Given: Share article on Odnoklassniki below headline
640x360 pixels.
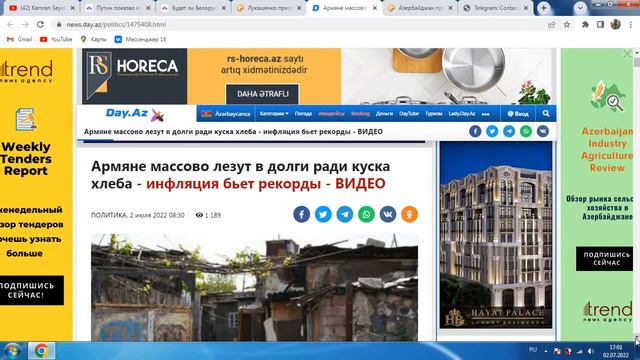Looking at the screenshot, I should [x=409, y=214].
